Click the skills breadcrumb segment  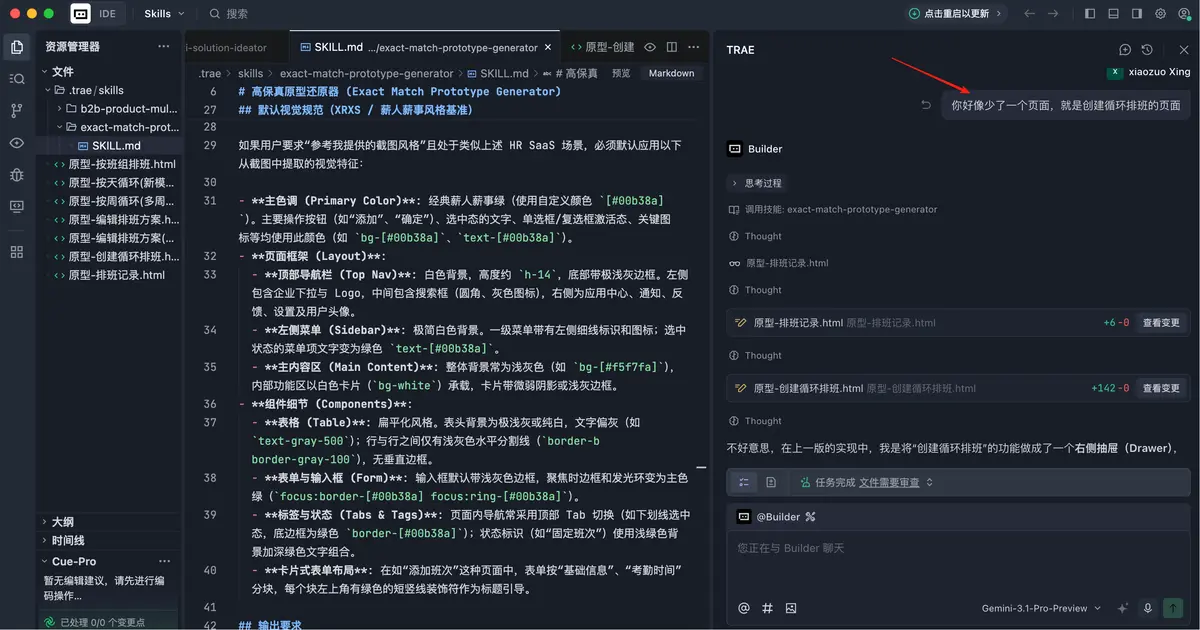click(250, 73)
